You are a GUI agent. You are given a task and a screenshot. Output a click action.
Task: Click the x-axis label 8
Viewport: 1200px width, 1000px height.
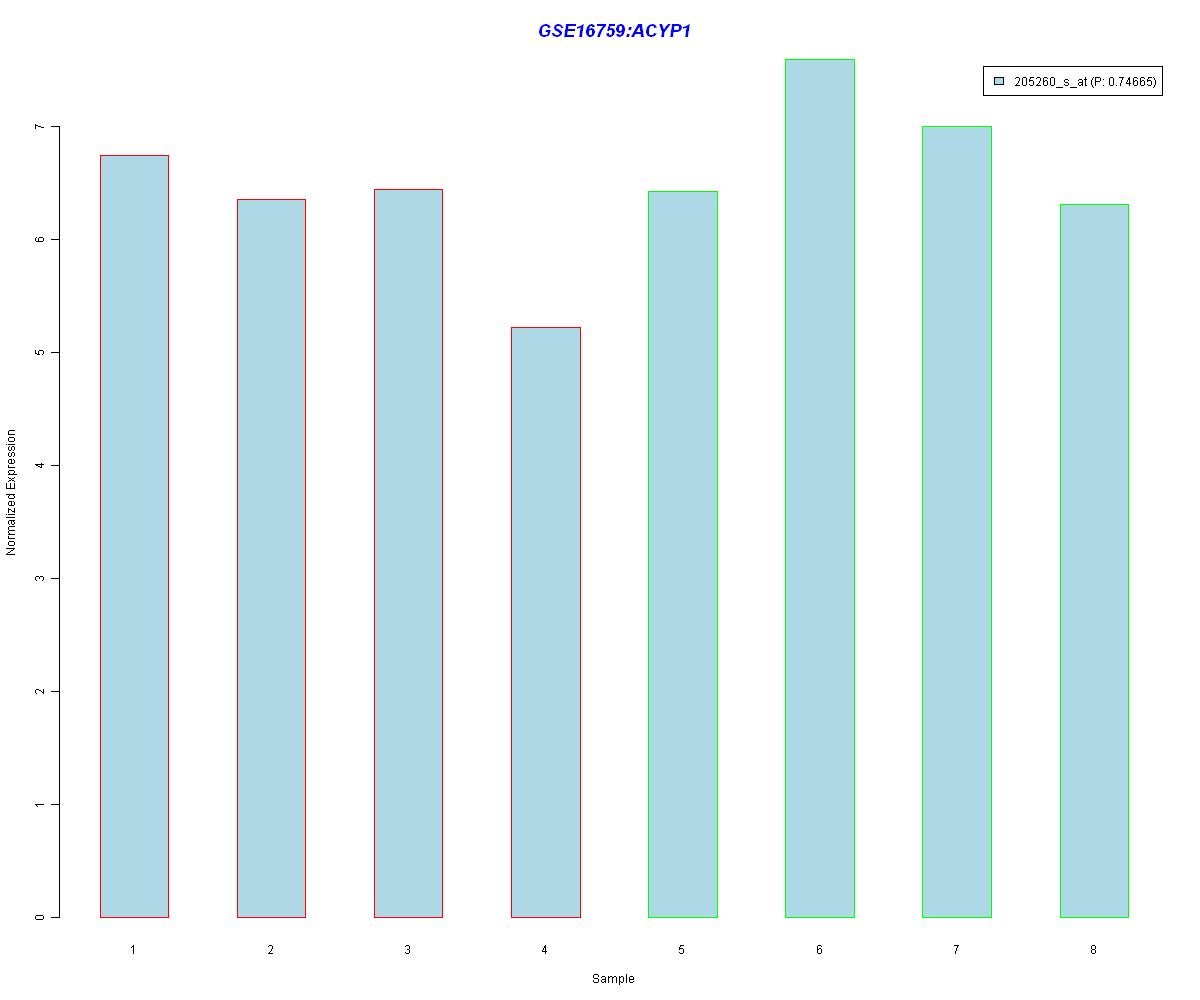[x=1094, y=949]
